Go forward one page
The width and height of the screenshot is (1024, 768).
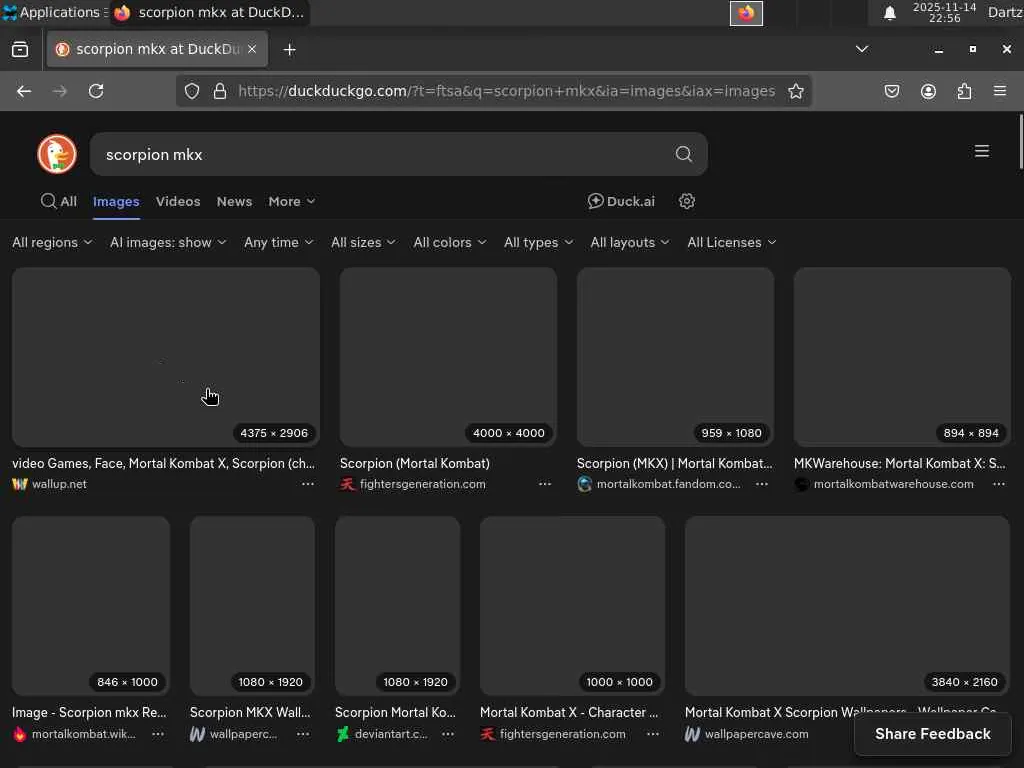(x=59, y=91)
